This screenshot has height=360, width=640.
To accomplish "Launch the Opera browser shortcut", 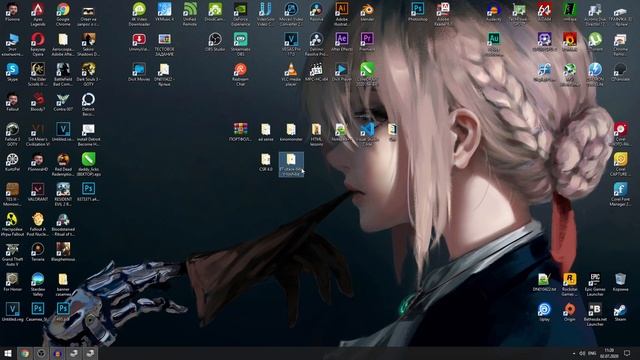I will click(38, 44).
